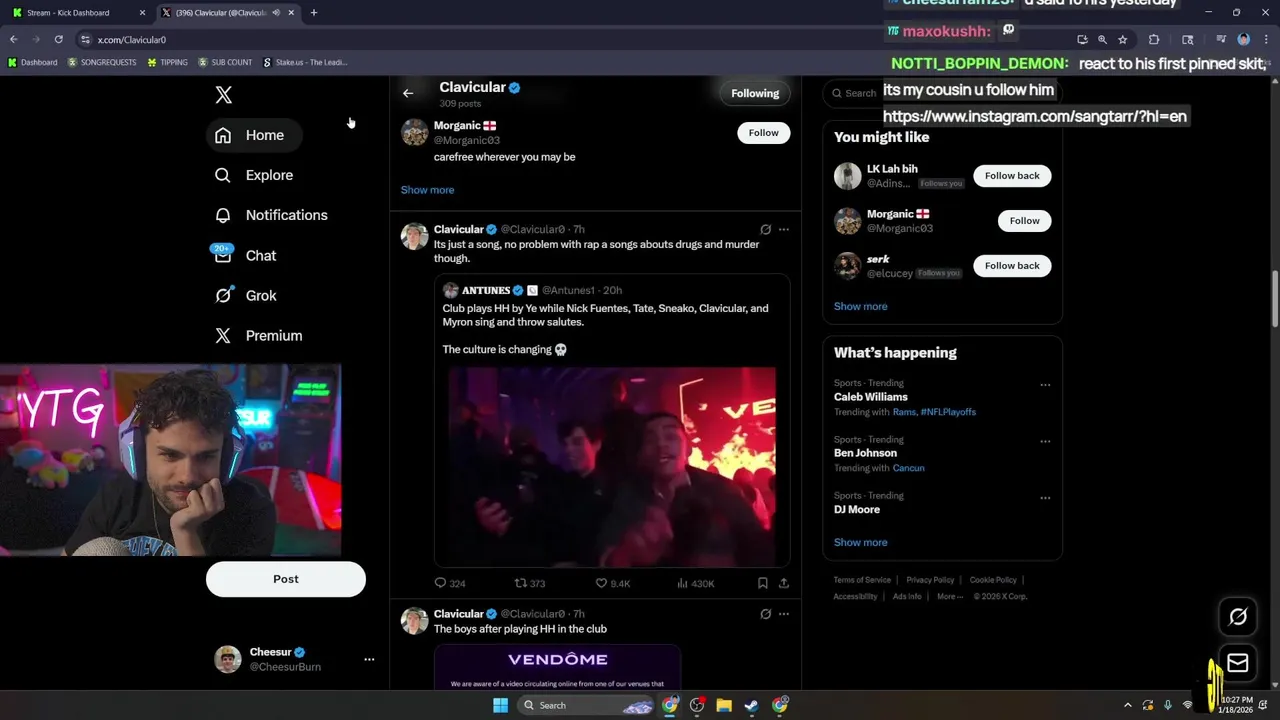The height and width of the screenshot is (720, 1280).
Task: Open floating Grok button
Action: pyautogui.click(x=1238, y=617)
